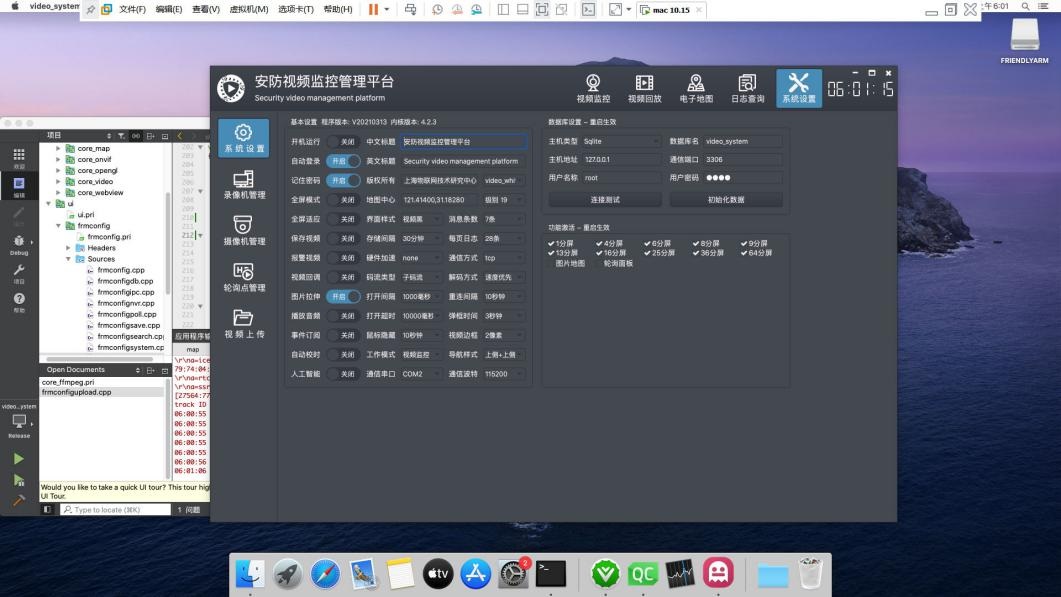Switch to the 系统设置 tab in top navigation

pos(798,88)
